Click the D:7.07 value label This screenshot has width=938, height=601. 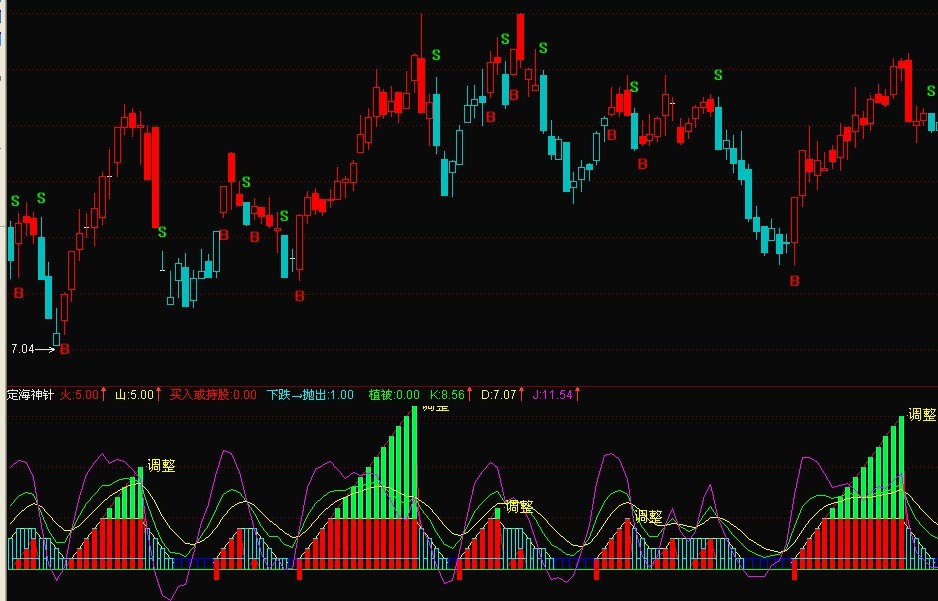point(498,395)
